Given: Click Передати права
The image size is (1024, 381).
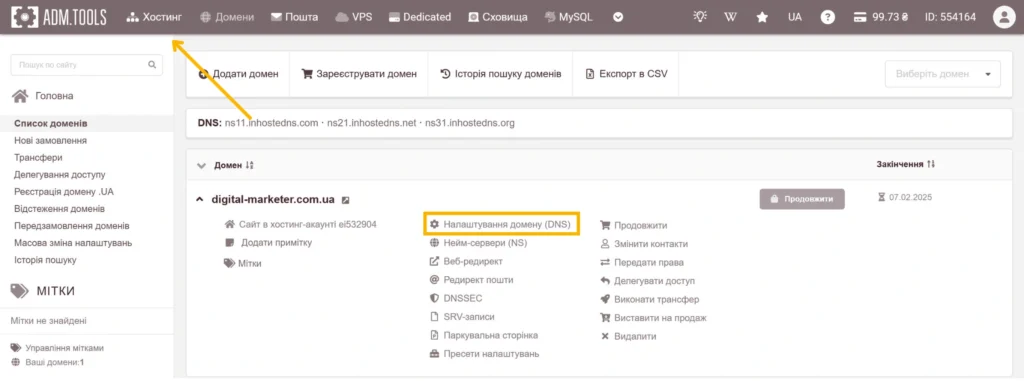Looking at the screenshot, I should point(642,262).
